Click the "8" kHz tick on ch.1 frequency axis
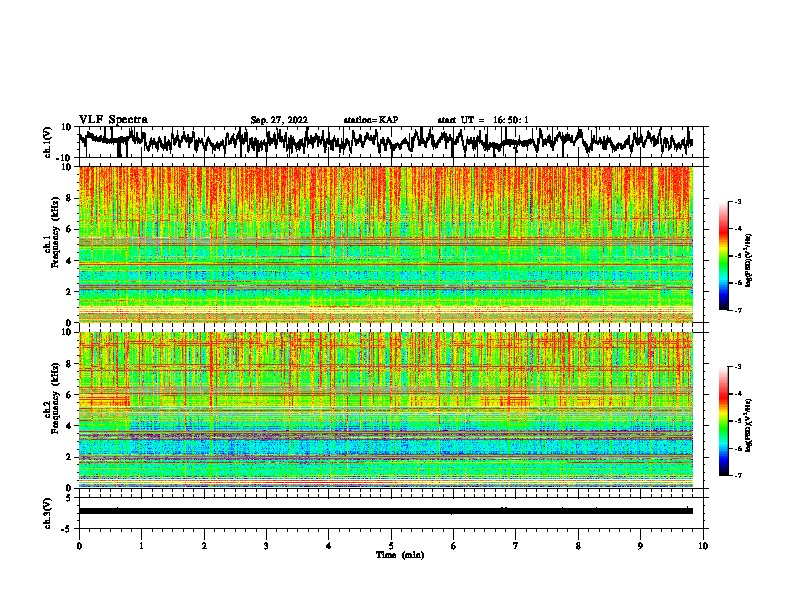The width and height of the screenshot is (792, 612). (x=69, y=198)
